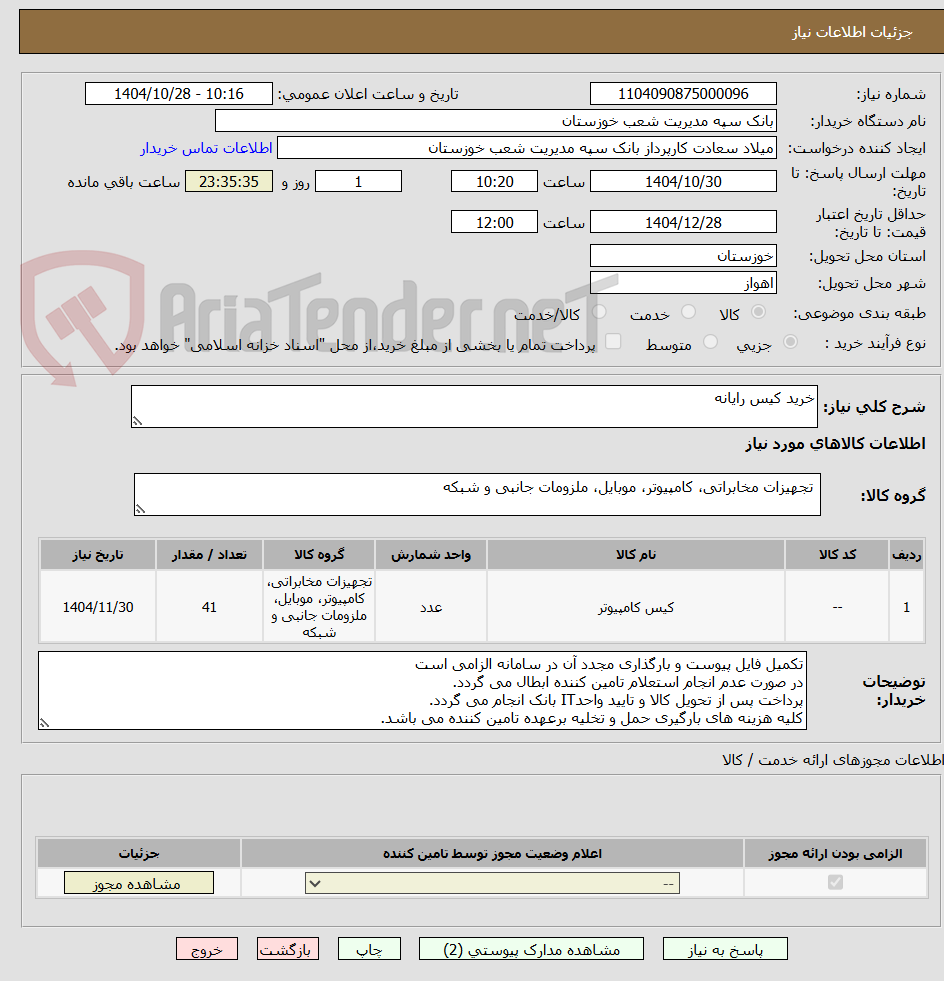
Task: Click the مشاهده مجوز button
Action: pyautogui.click(x=139, y=883)
